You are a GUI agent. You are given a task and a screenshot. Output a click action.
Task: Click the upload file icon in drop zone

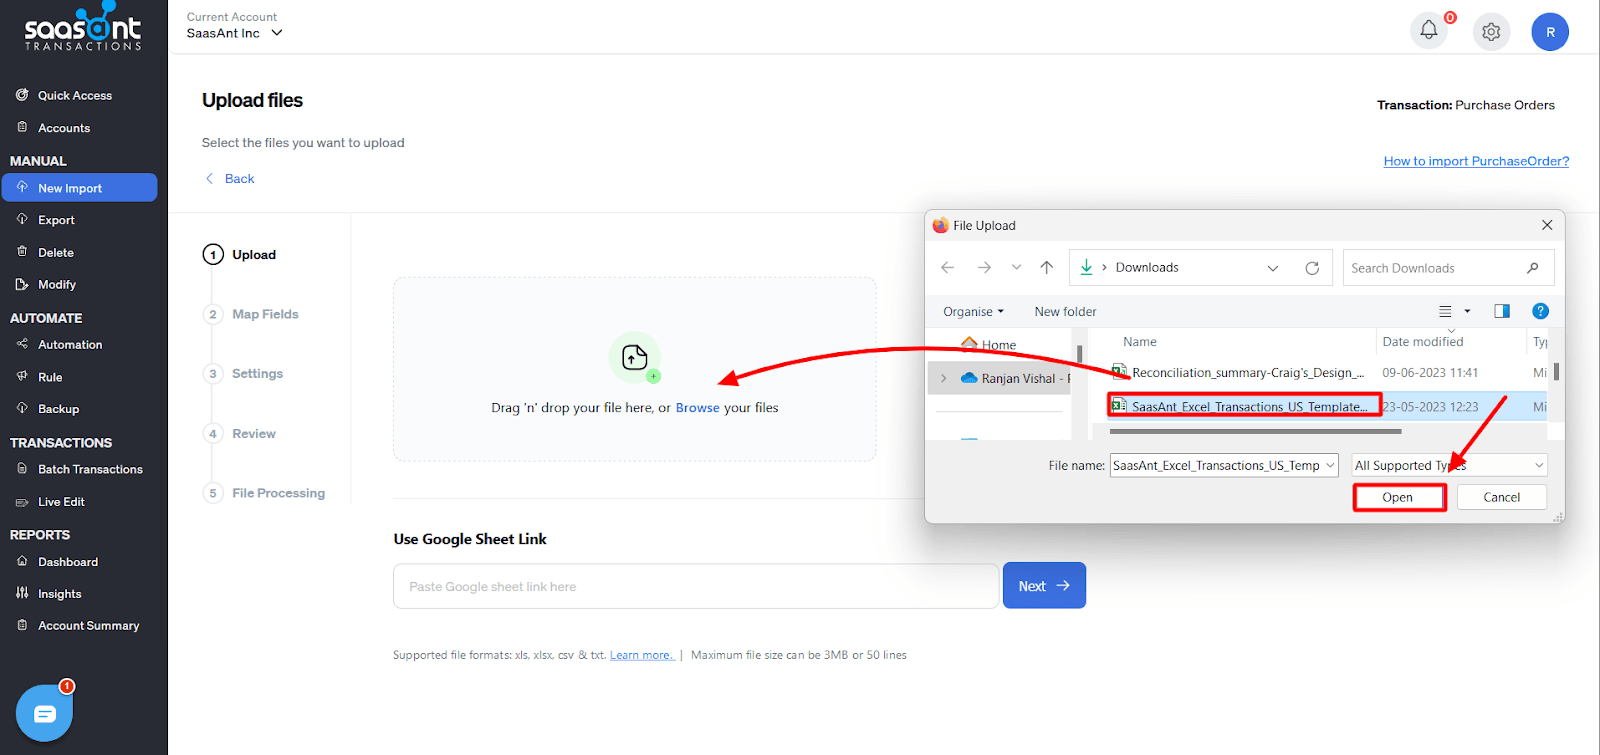point(635,357)
